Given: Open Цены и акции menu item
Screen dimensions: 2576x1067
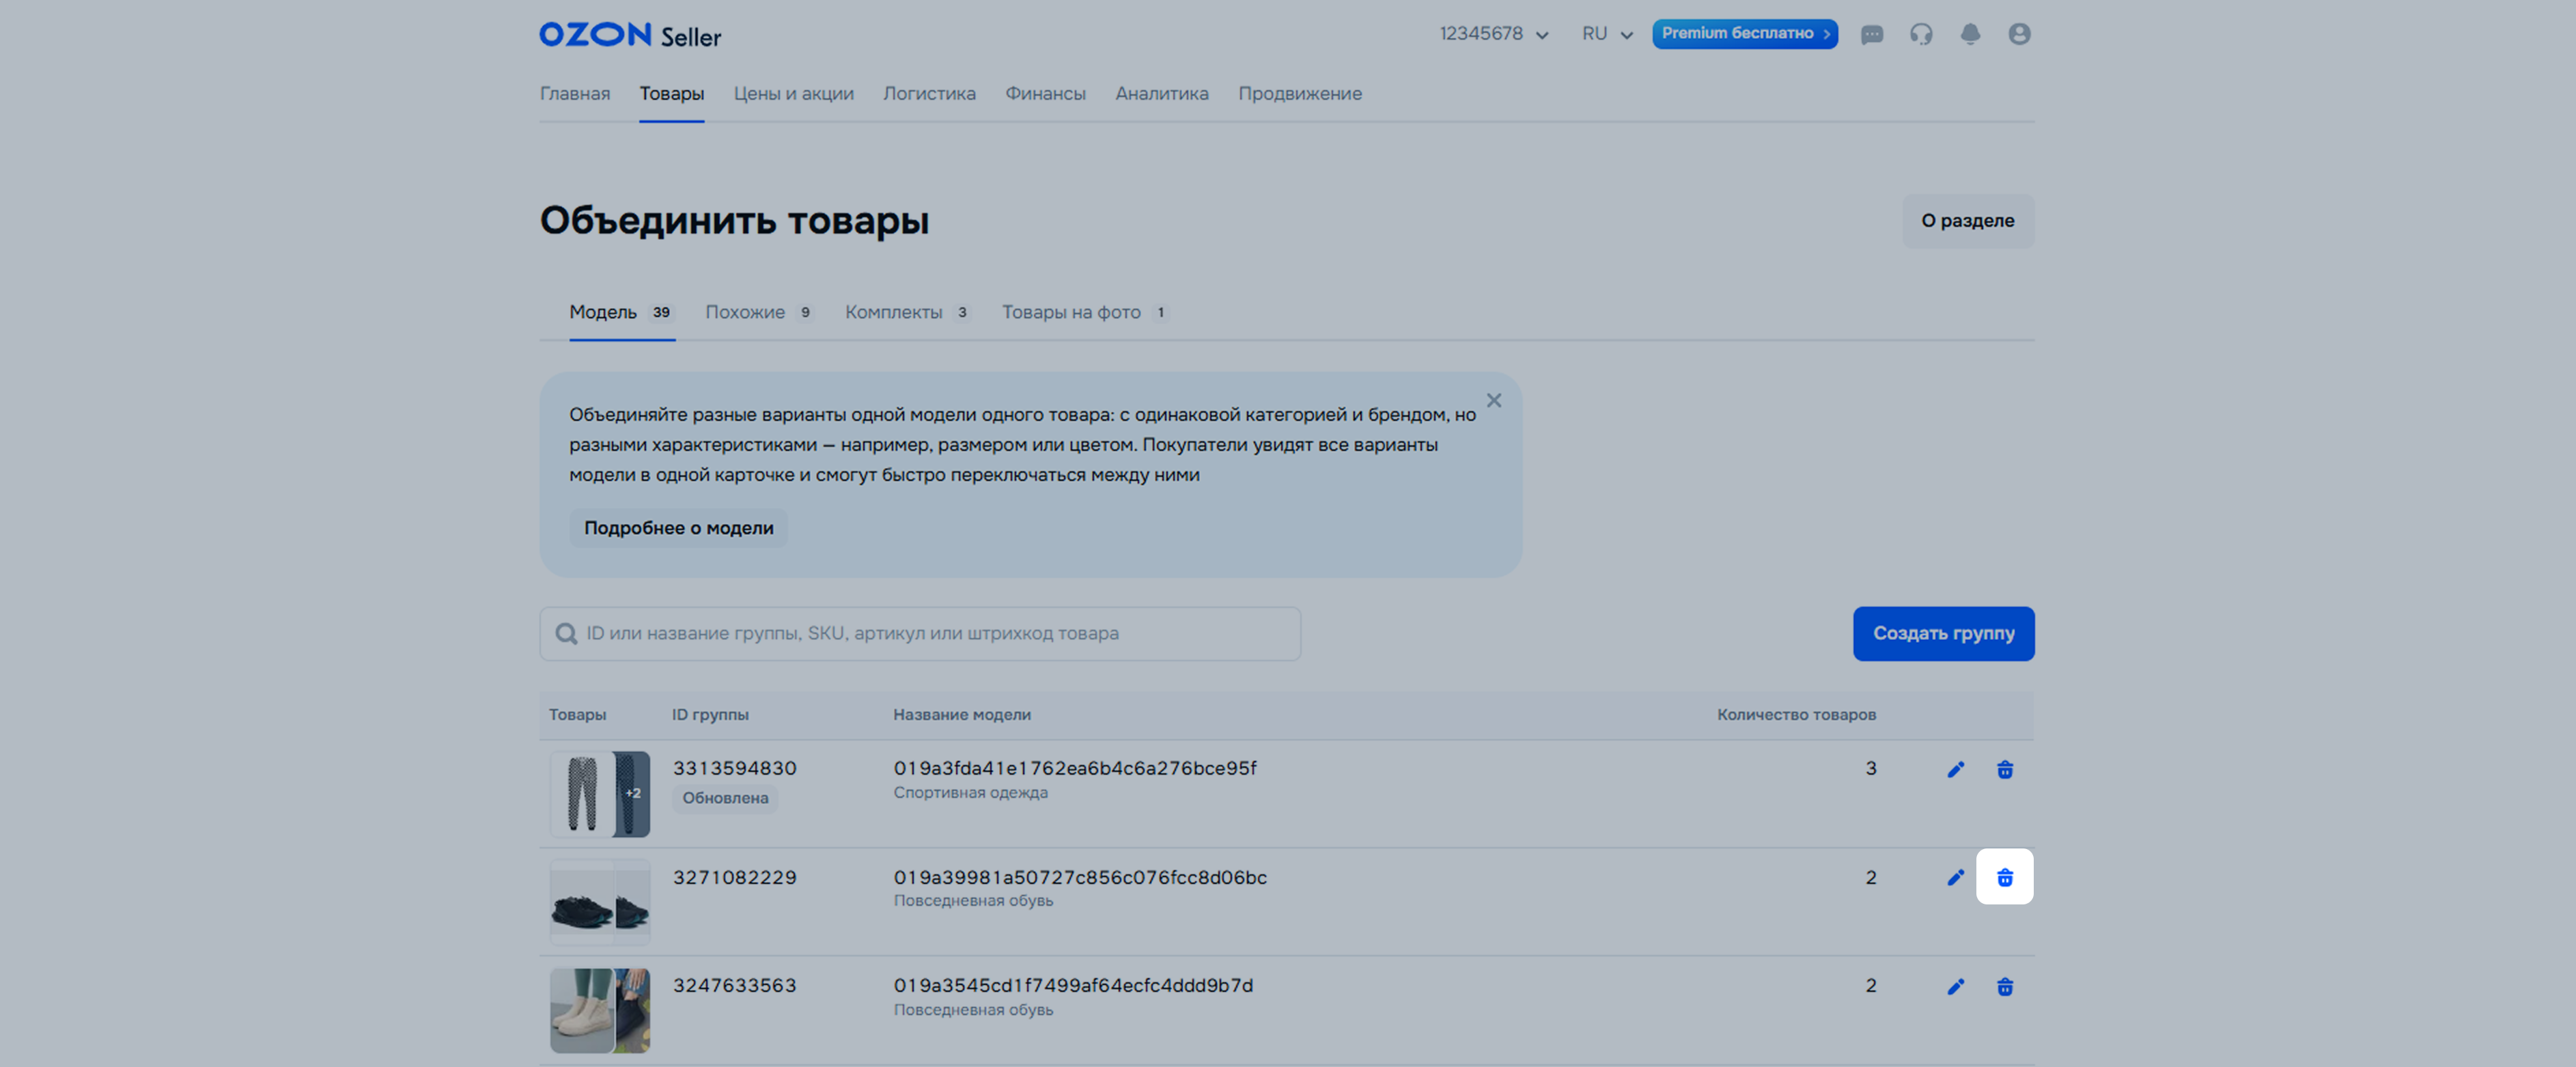Looking at the screenshot, I should pyautogui.click(x=793, y=94).
